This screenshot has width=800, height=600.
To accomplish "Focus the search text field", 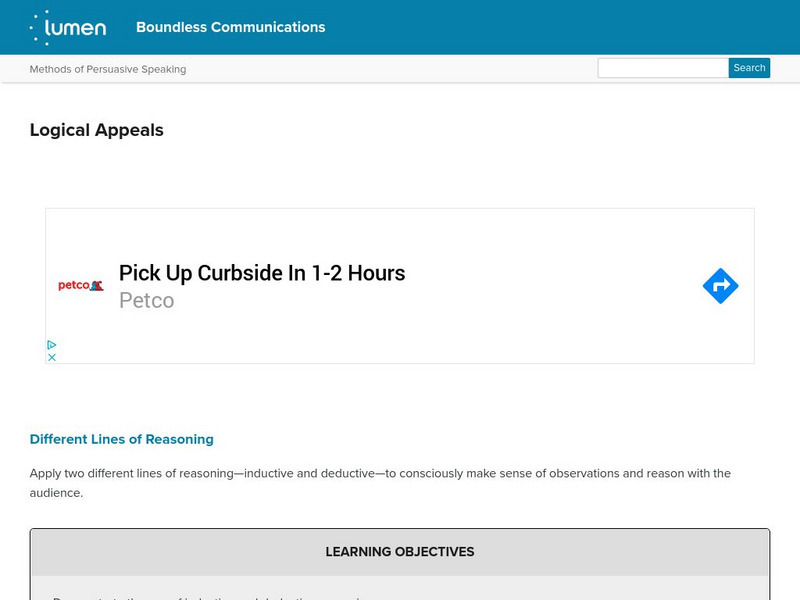I will pos(663,68).
